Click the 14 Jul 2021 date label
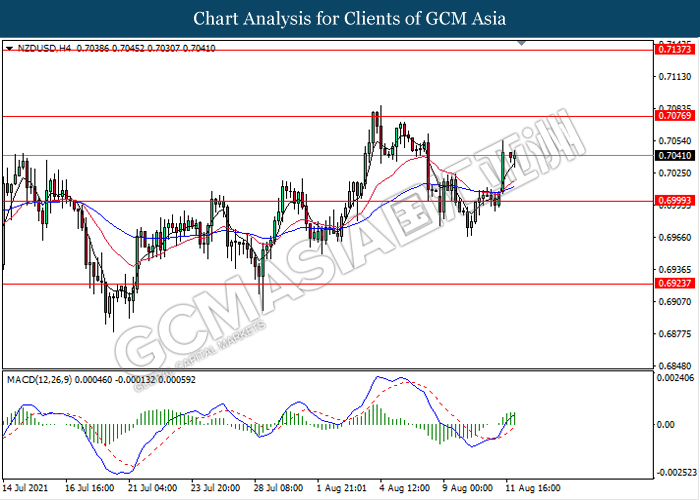 26,488
